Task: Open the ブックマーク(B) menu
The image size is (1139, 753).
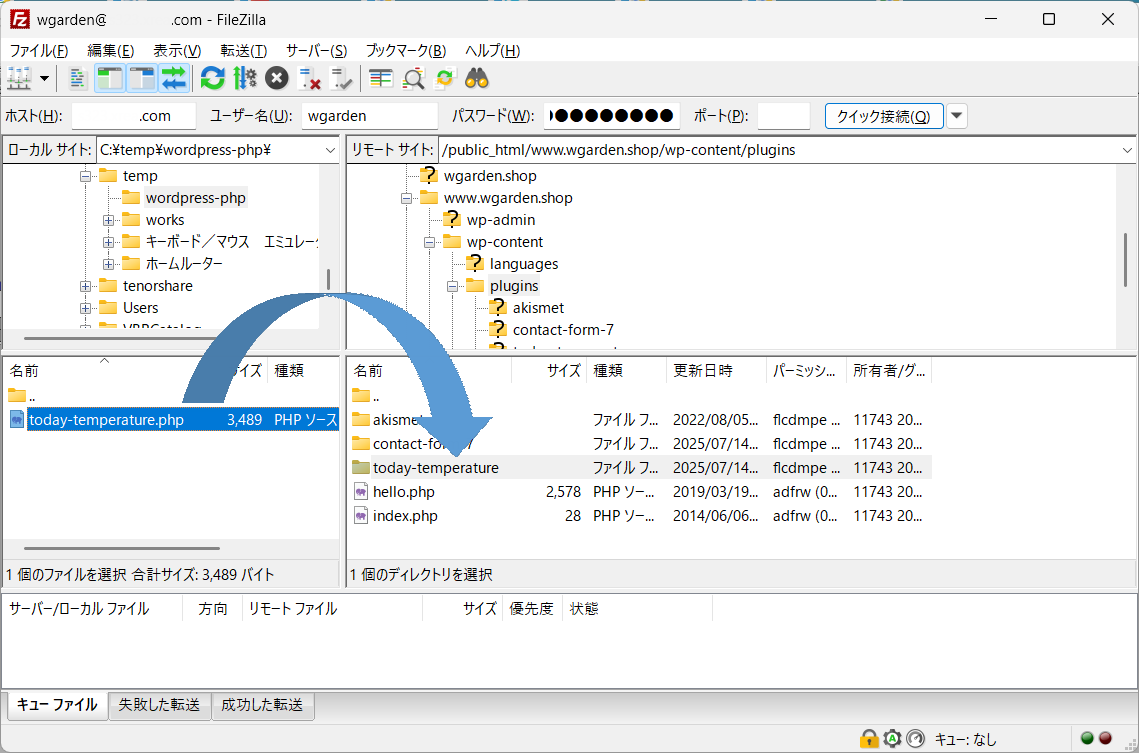Action: [x=405, y=51]
